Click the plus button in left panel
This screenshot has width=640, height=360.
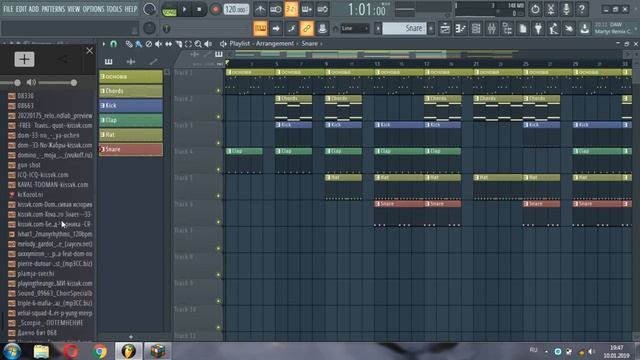[x=24, y=59]
